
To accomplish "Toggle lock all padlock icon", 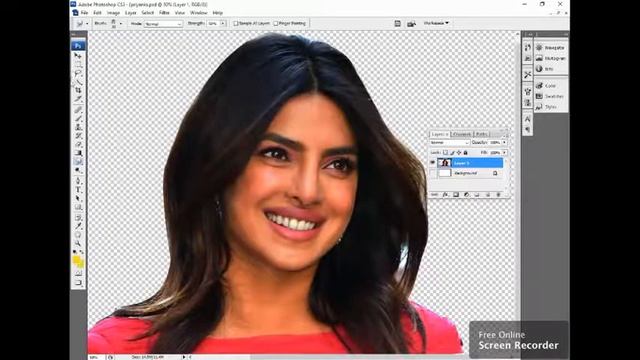I will pyautogui.click(x=465, y=153).
